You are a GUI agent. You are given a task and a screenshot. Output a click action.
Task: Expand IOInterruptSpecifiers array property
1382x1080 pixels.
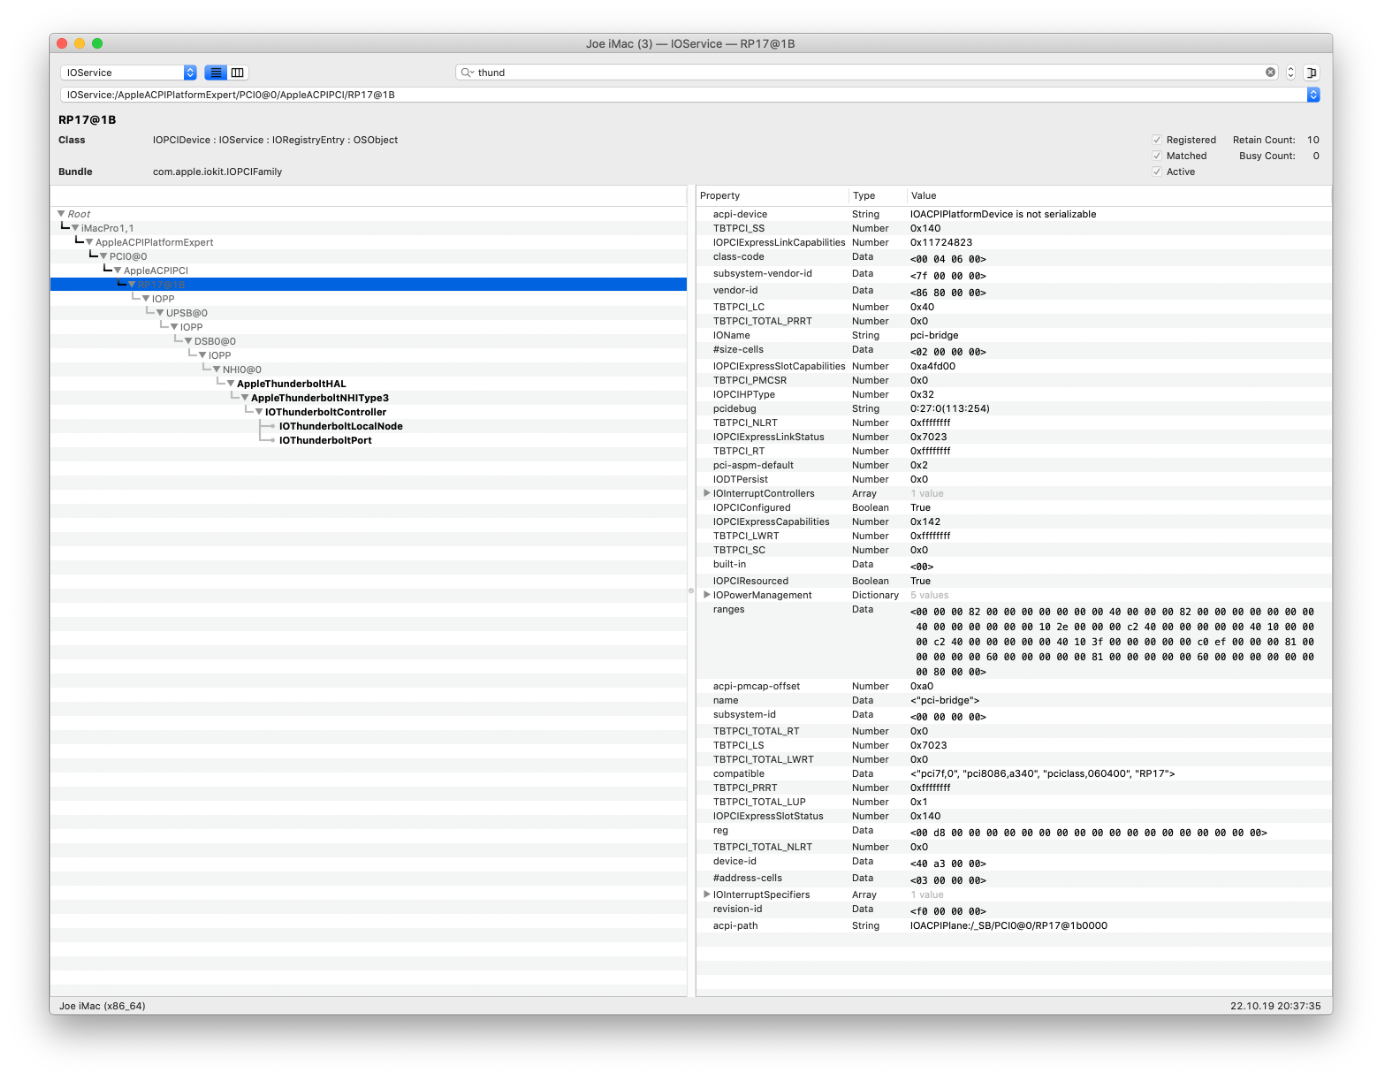(706, 895)
